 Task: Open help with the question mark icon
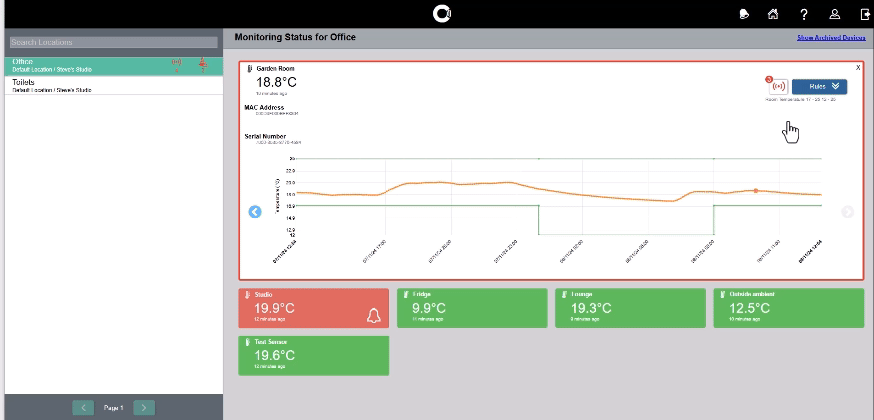click(x=803, y=14)
